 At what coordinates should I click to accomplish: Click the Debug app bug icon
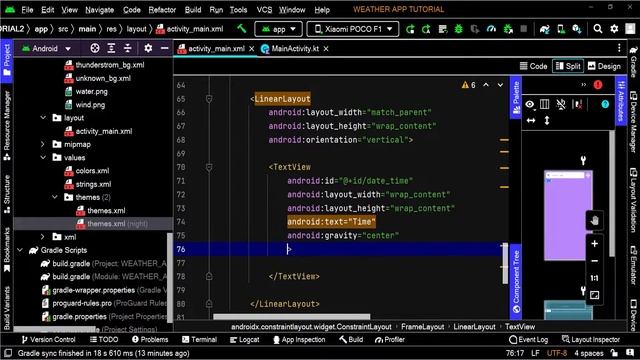click(459, 29)
